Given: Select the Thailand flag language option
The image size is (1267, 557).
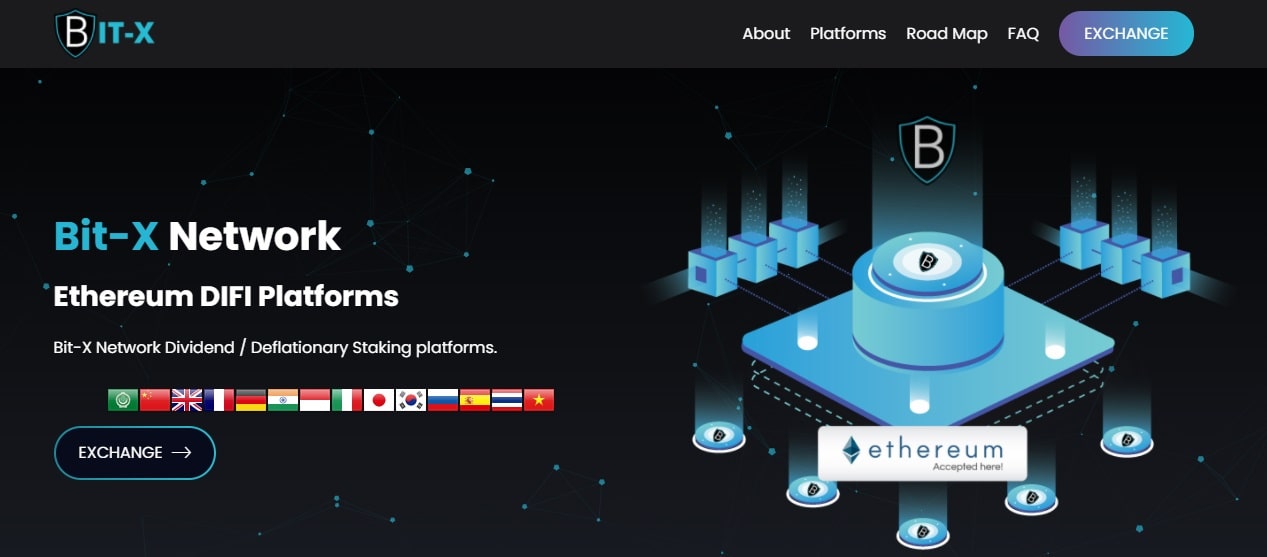Looking at the screenshot, I should [507, 400].
